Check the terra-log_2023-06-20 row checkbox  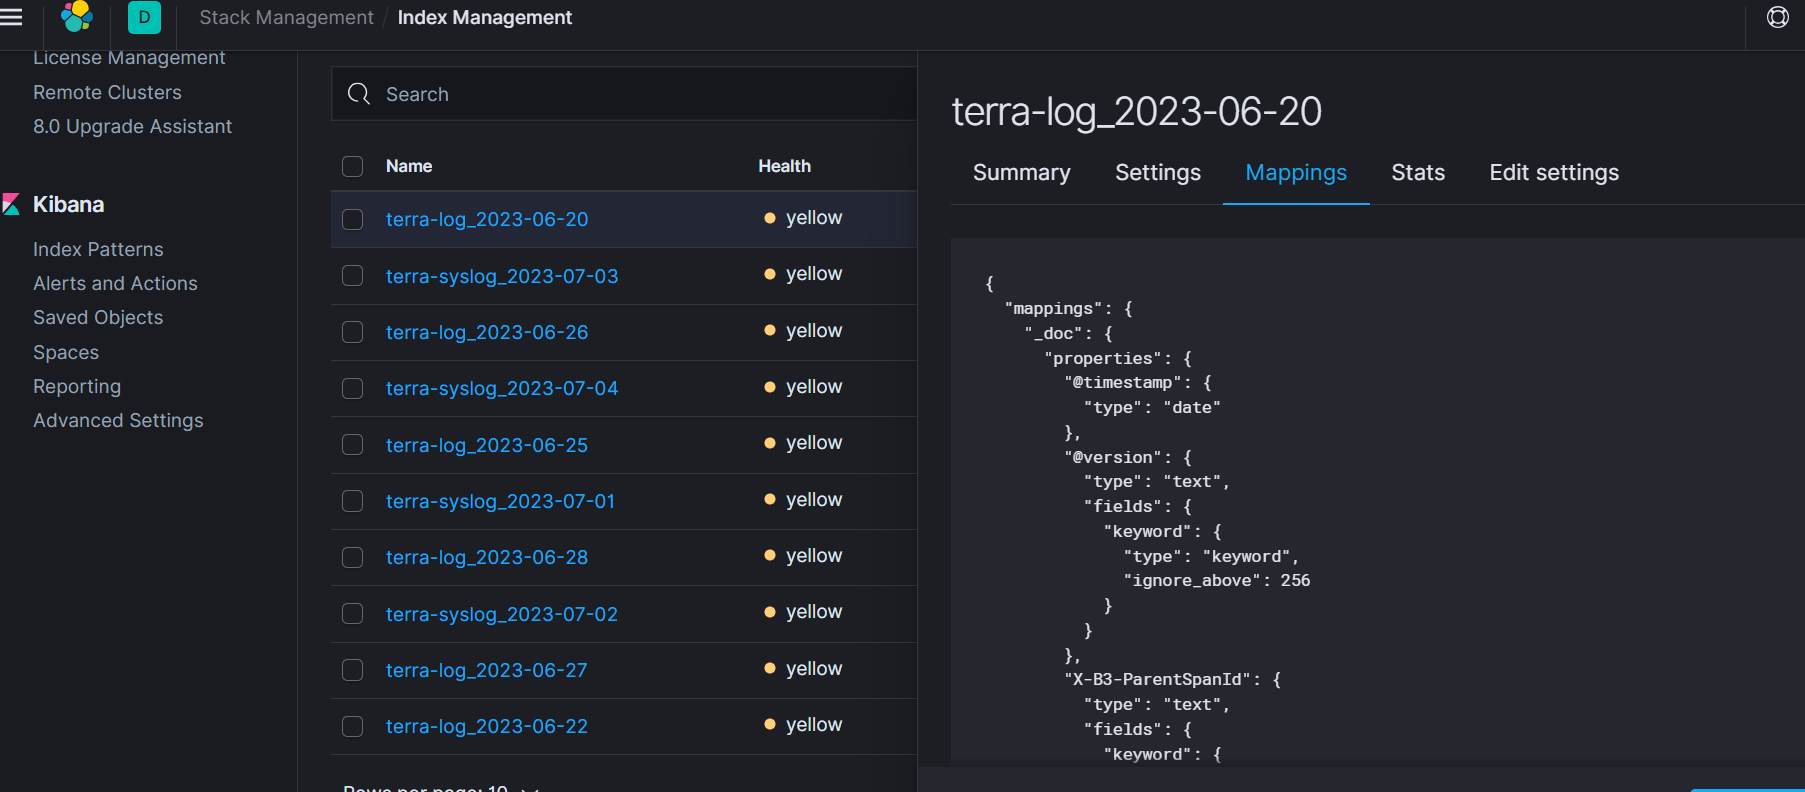353,219
